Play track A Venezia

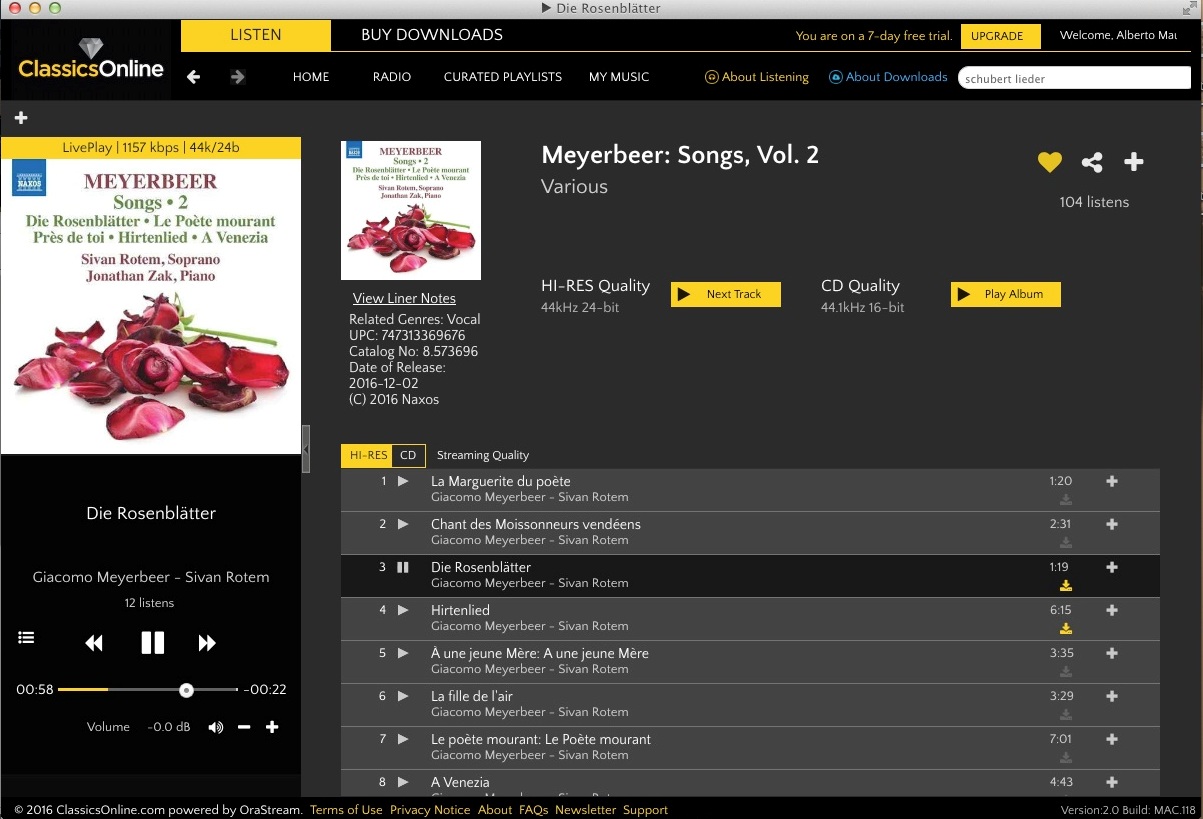(x=403, y=782)
